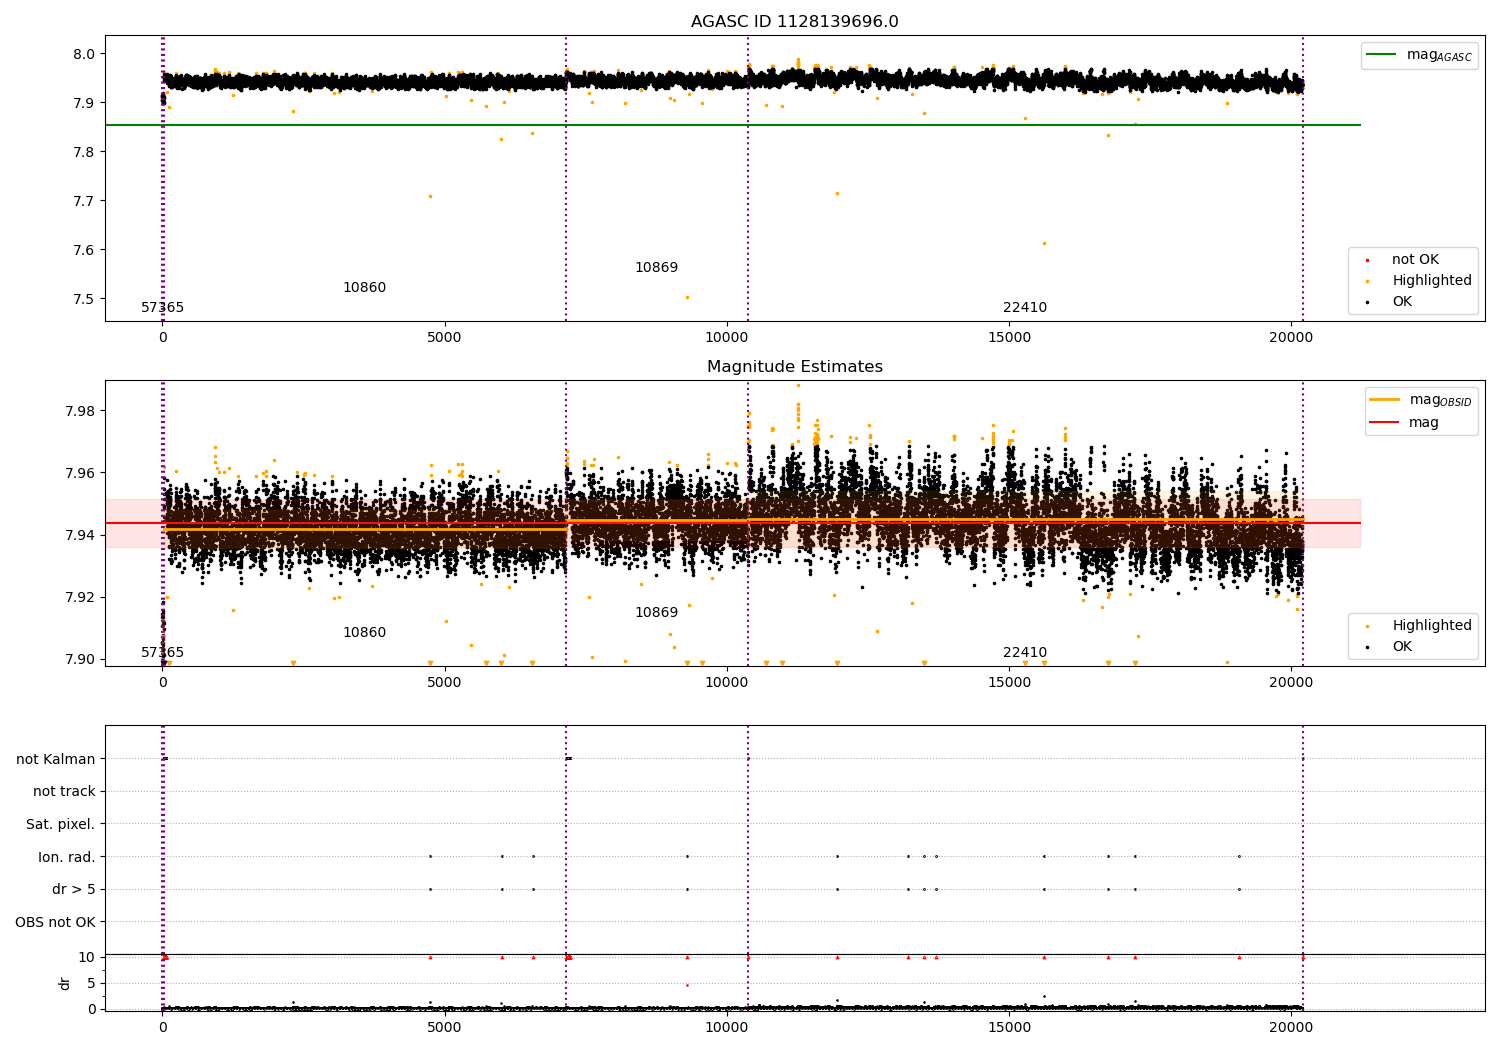The height and width of the screenshot is (1050, 1500).
Task: Click the 'OBS not OK' axis label
Action: (x=55, y=922)
